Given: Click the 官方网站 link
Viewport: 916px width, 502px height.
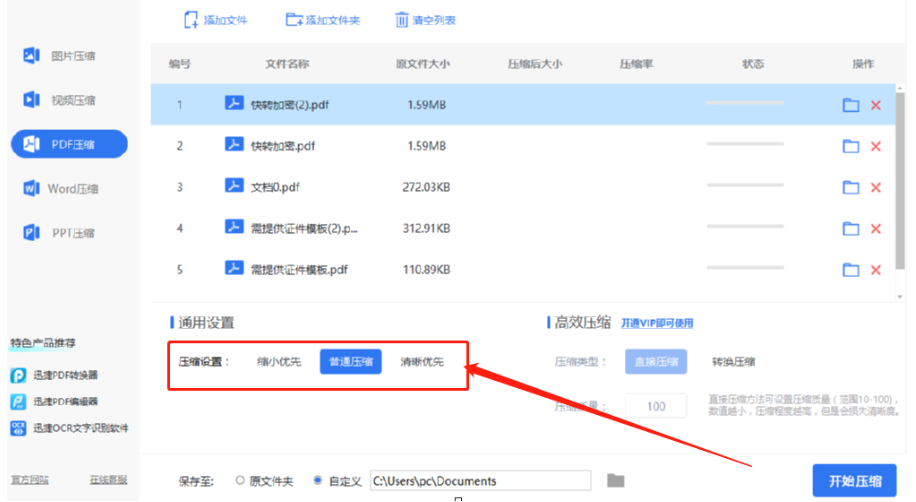Looking at the screenshot, I should pos(30,480).
